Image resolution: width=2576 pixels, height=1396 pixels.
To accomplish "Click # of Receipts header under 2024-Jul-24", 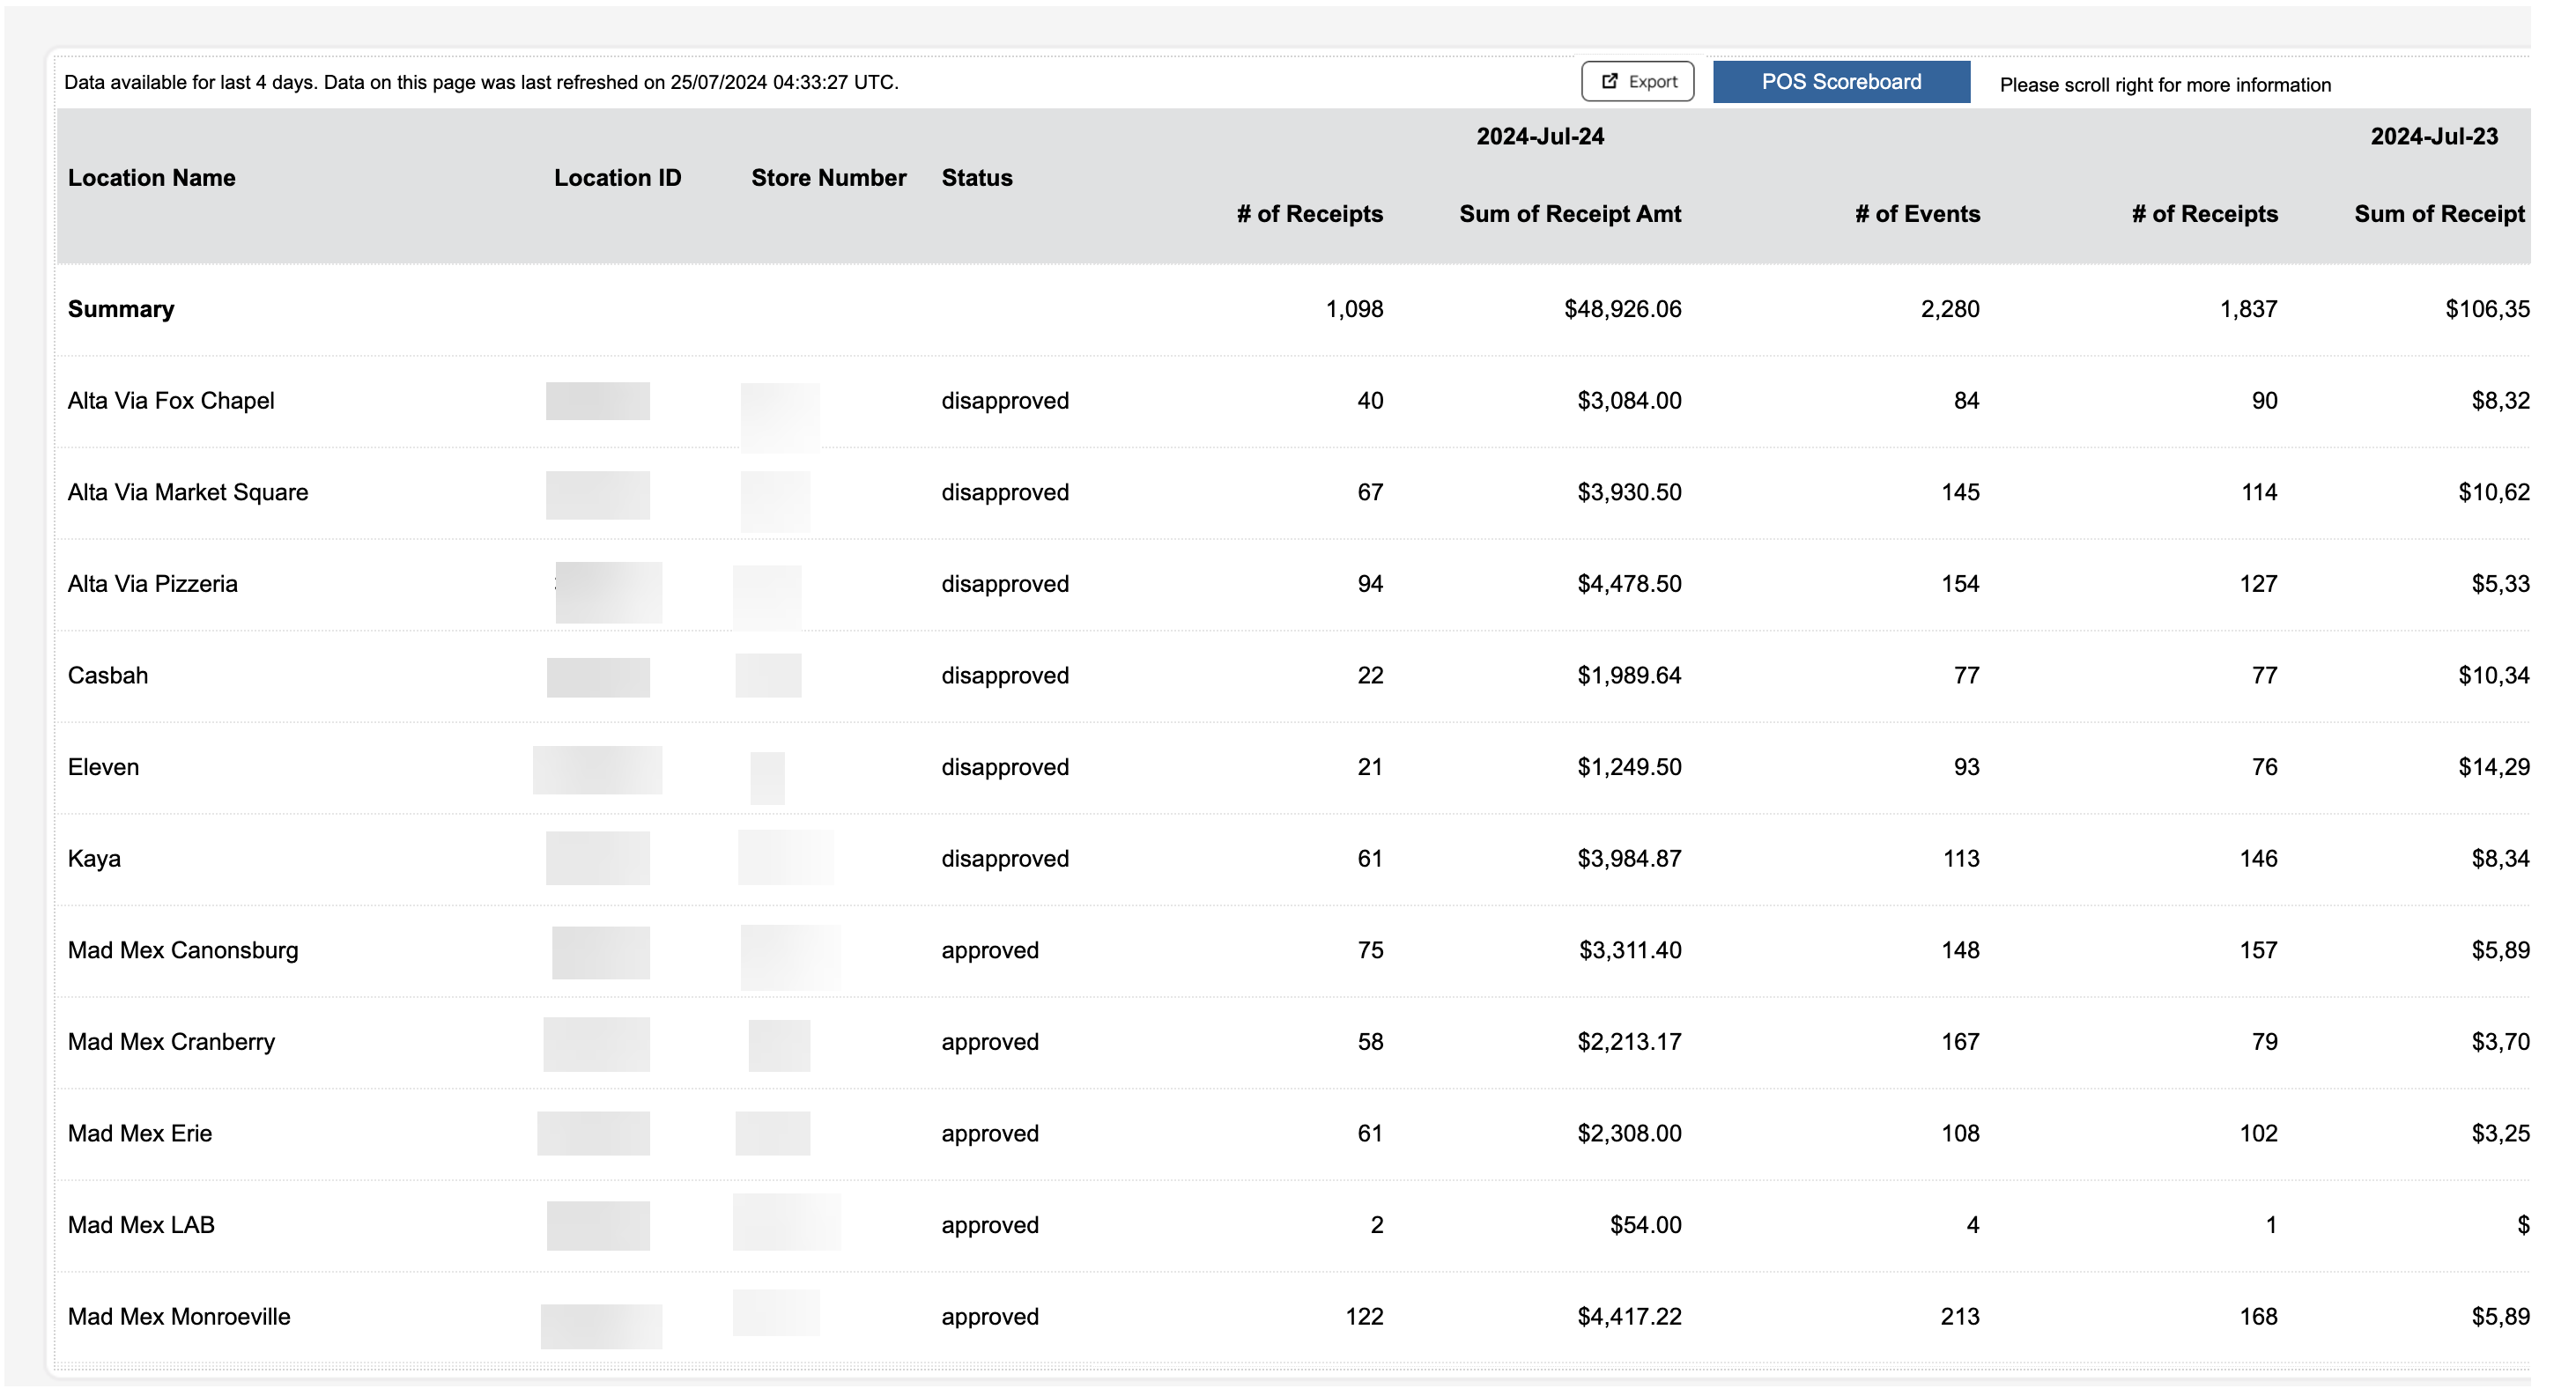I will [1310, 214].
